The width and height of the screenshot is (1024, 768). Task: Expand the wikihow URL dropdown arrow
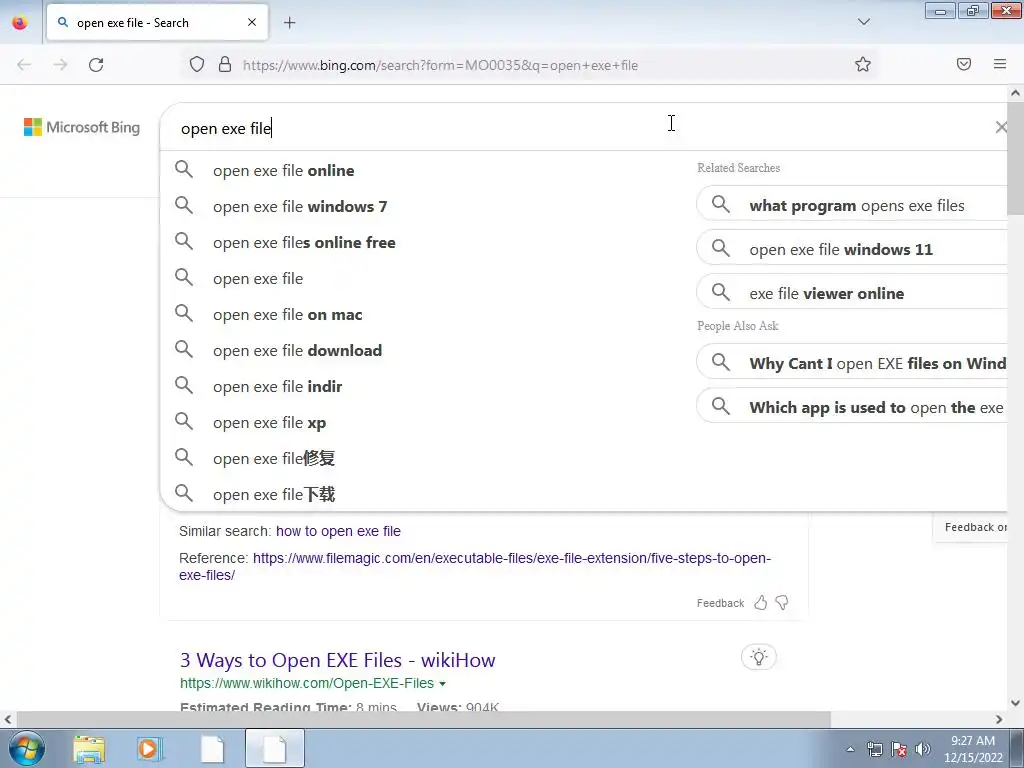coord(443,684)
